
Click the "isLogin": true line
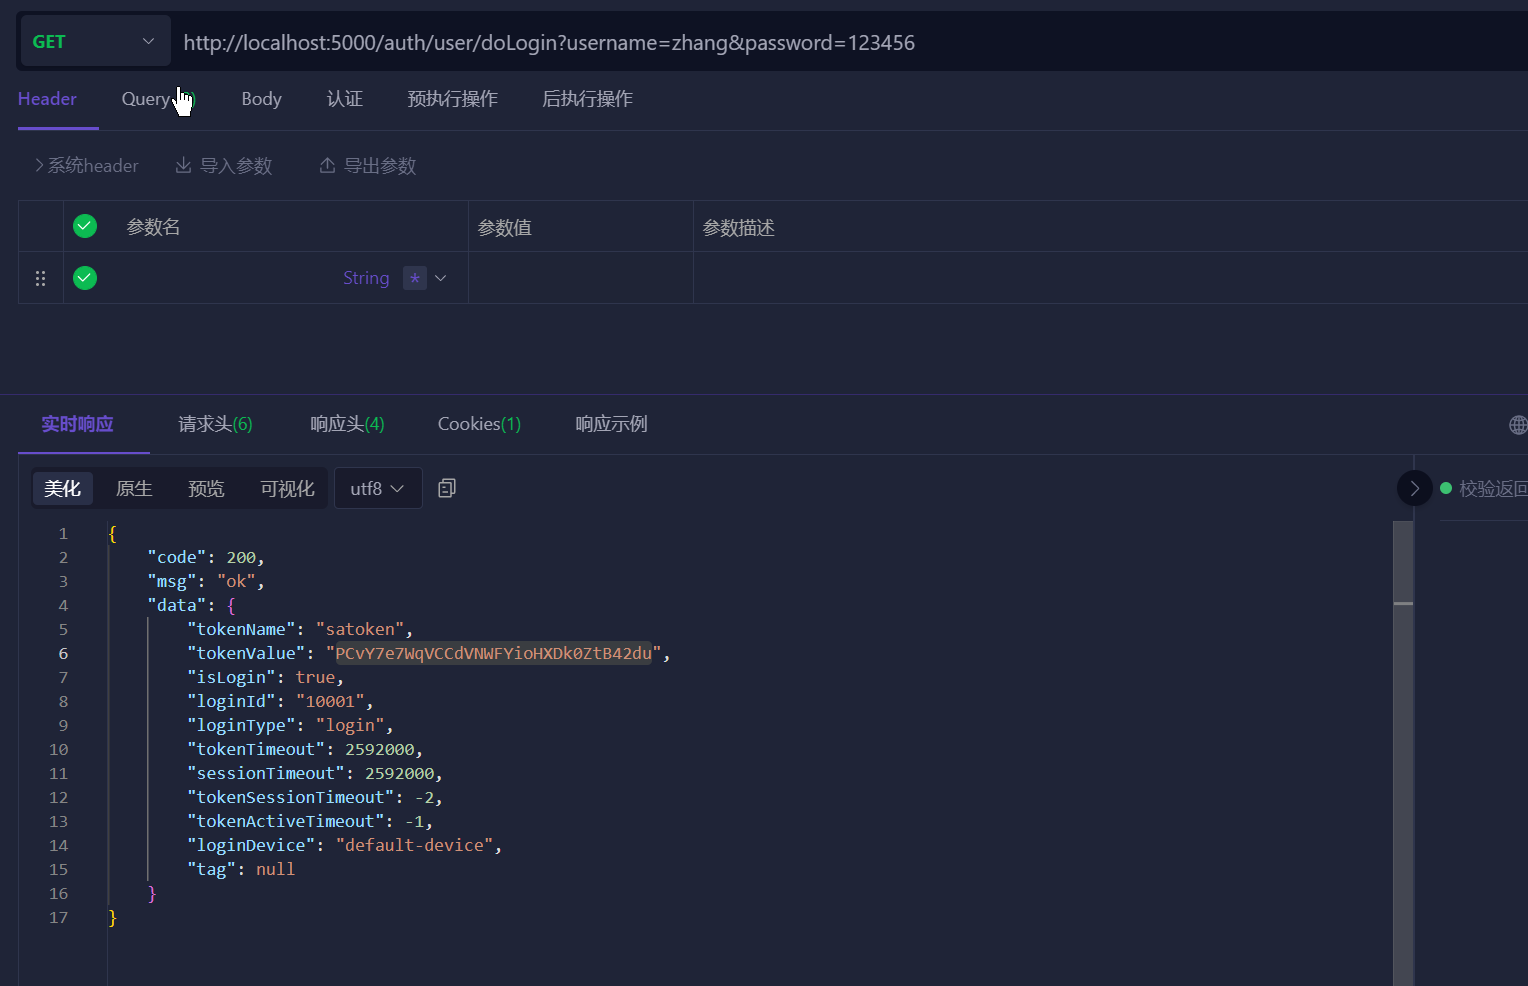(265, 677)
